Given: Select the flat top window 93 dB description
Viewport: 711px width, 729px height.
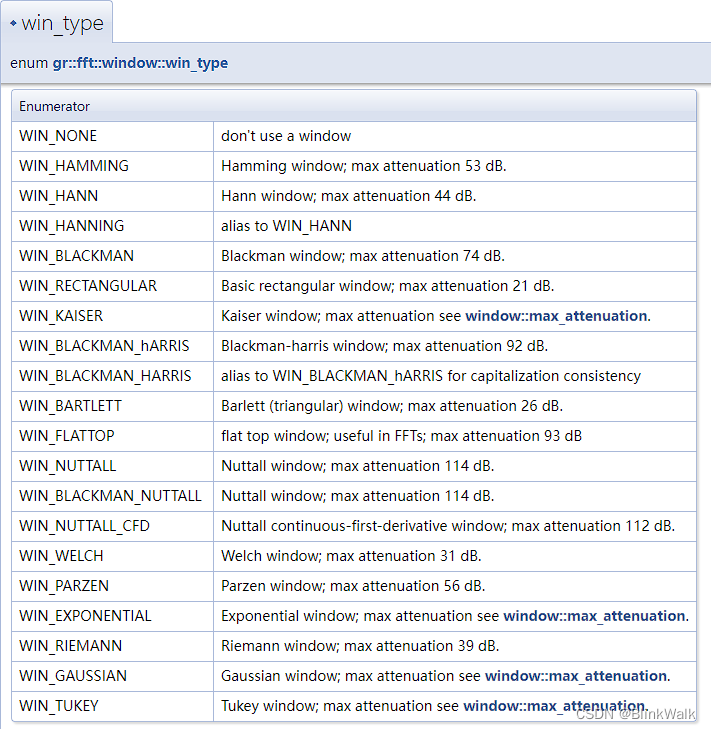Looking at the screenshot, I should coord(401,436).
